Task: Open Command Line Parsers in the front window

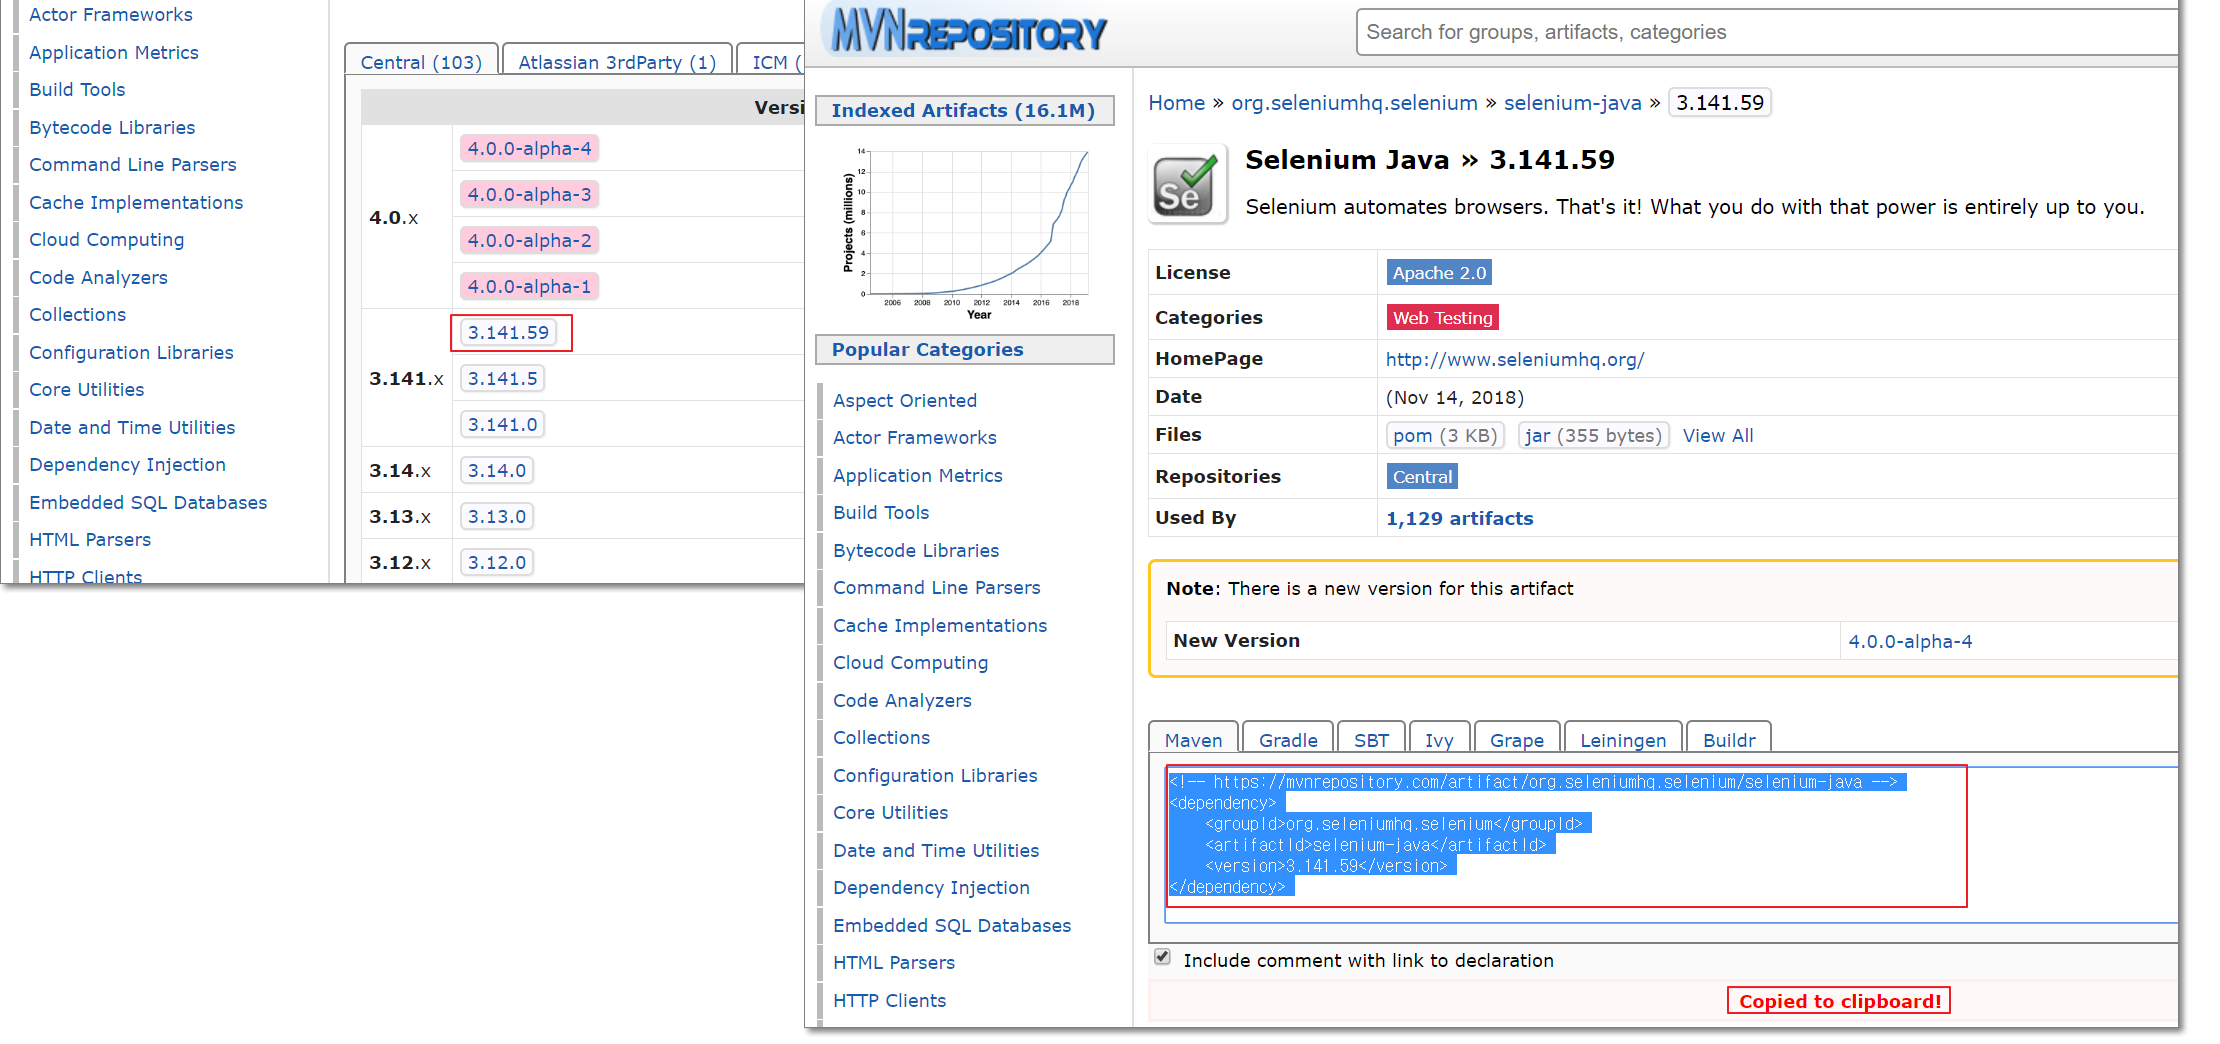Action: point(937,587)
